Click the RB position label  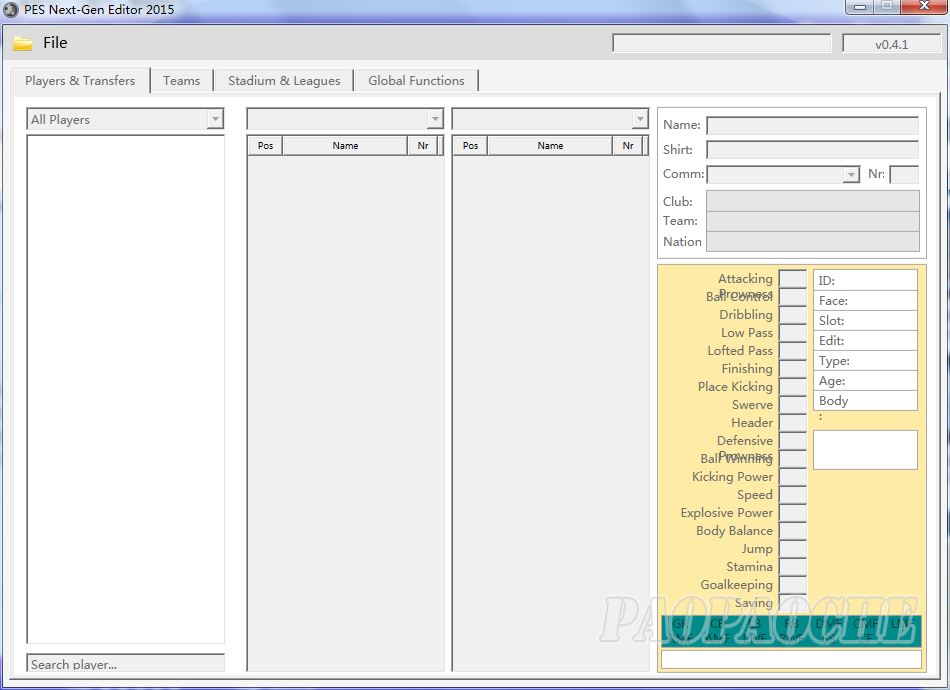(x=791, y=623)
